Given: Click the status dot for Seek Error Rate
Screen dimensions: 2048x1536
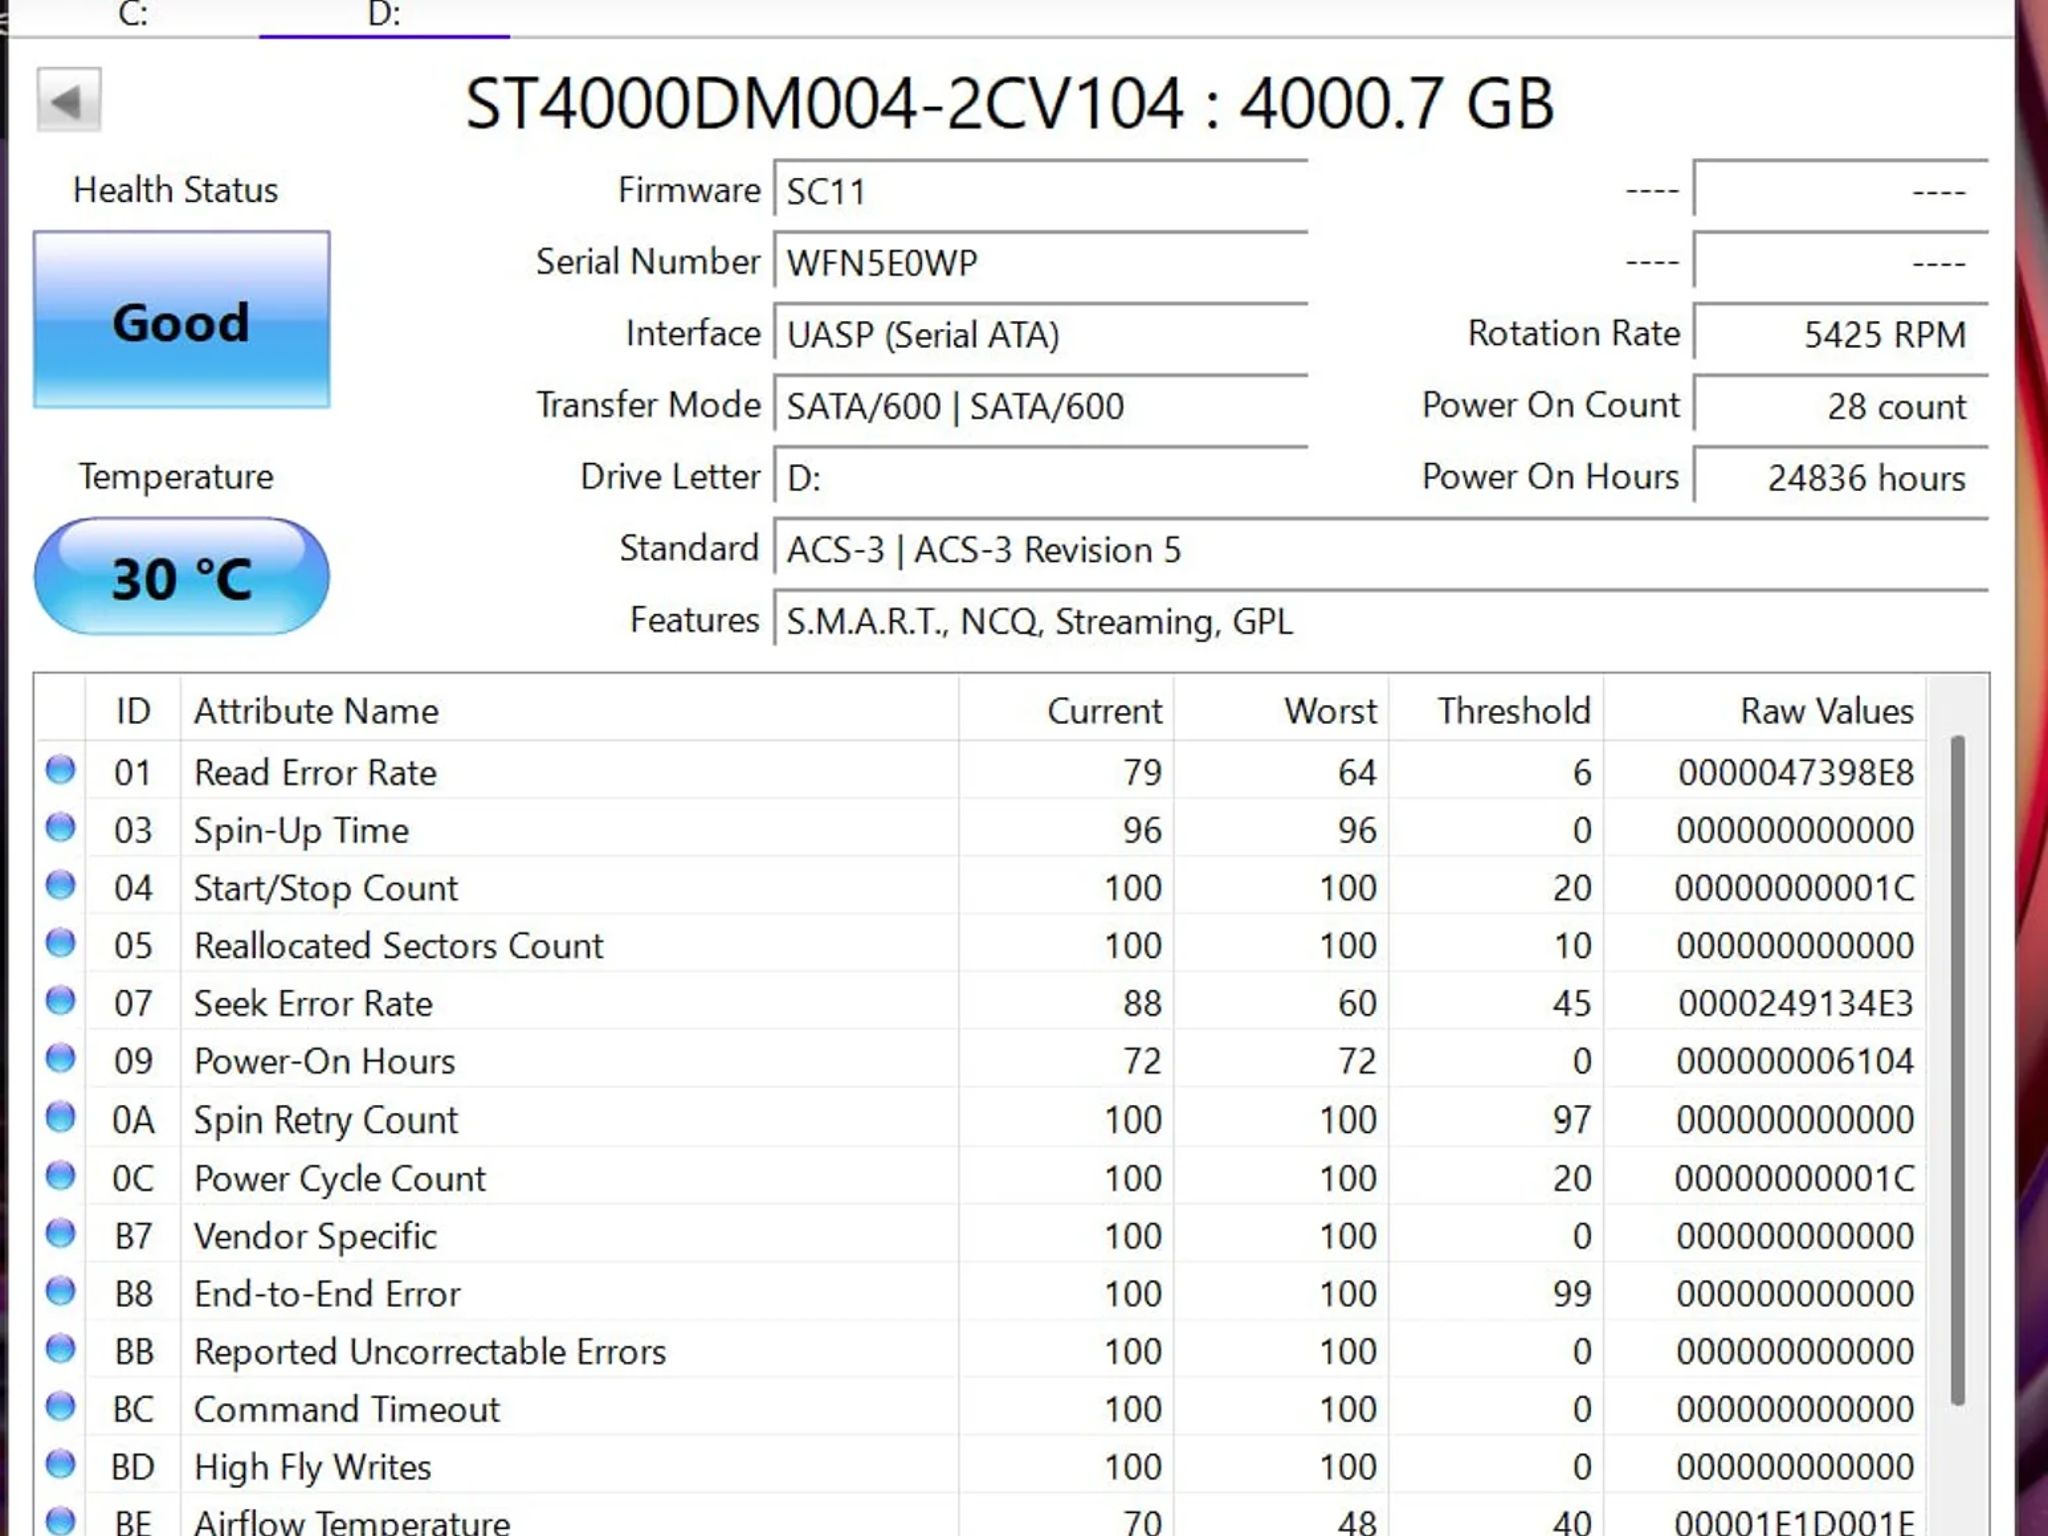Looking at the screenshot, I should [x=61, y=1001].
